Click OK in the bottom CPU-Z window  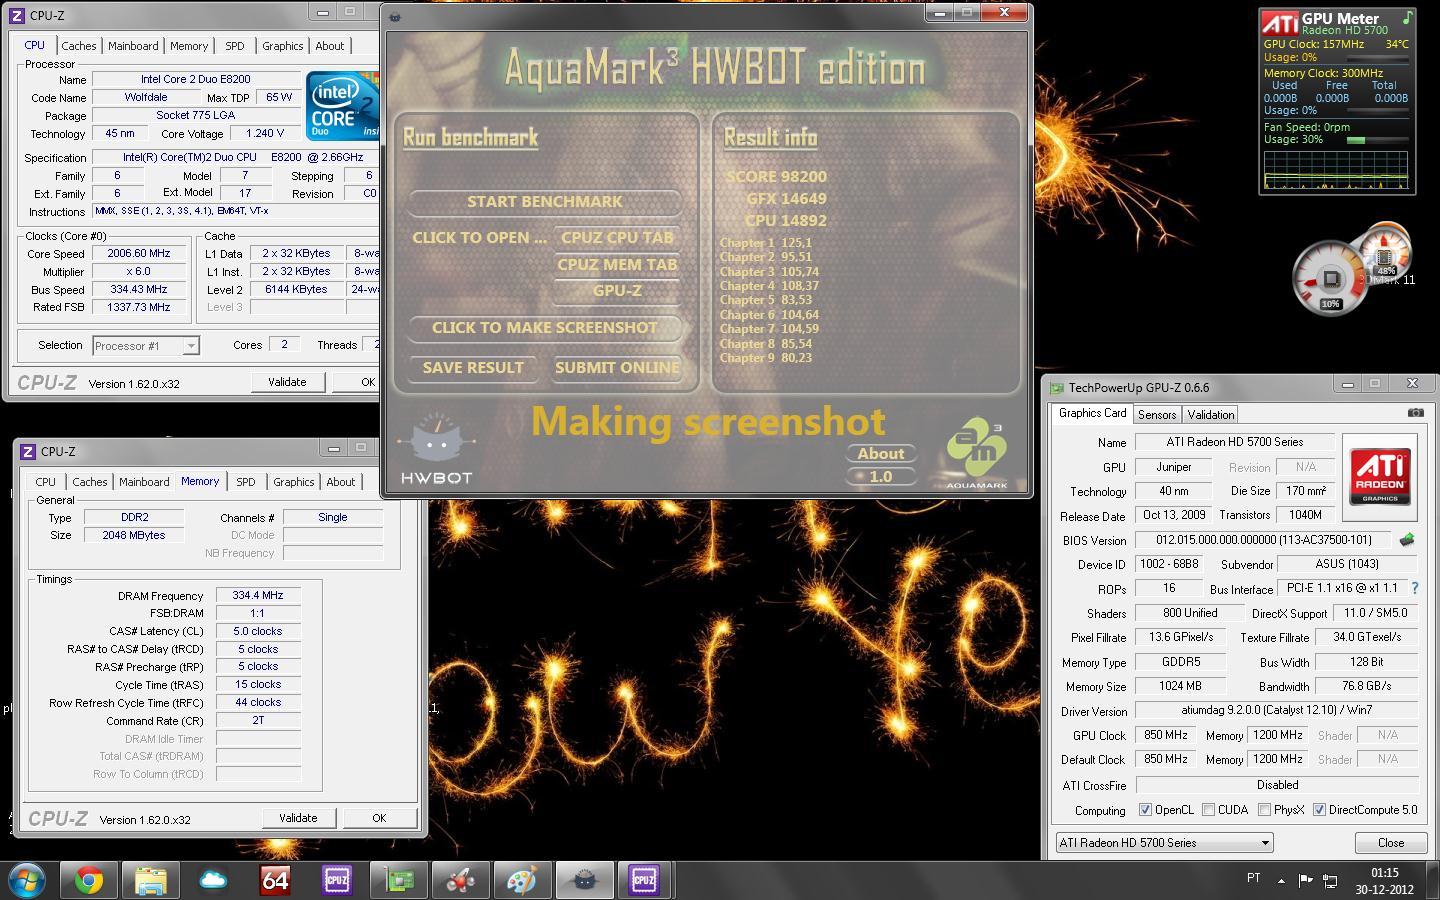pos(379,818)
